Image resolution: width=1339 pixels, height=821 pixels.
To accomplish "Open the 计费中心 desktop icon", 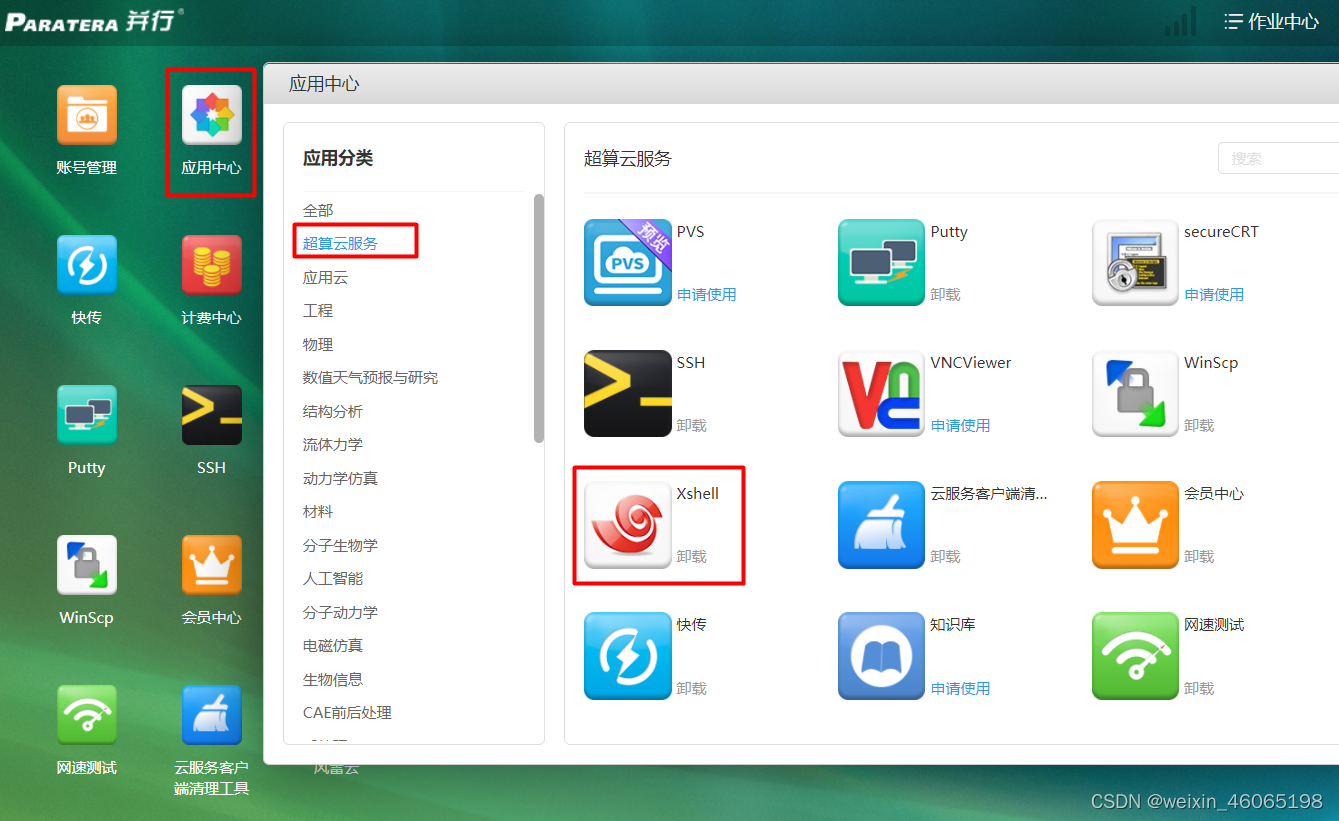I will [x=211, y=265].
